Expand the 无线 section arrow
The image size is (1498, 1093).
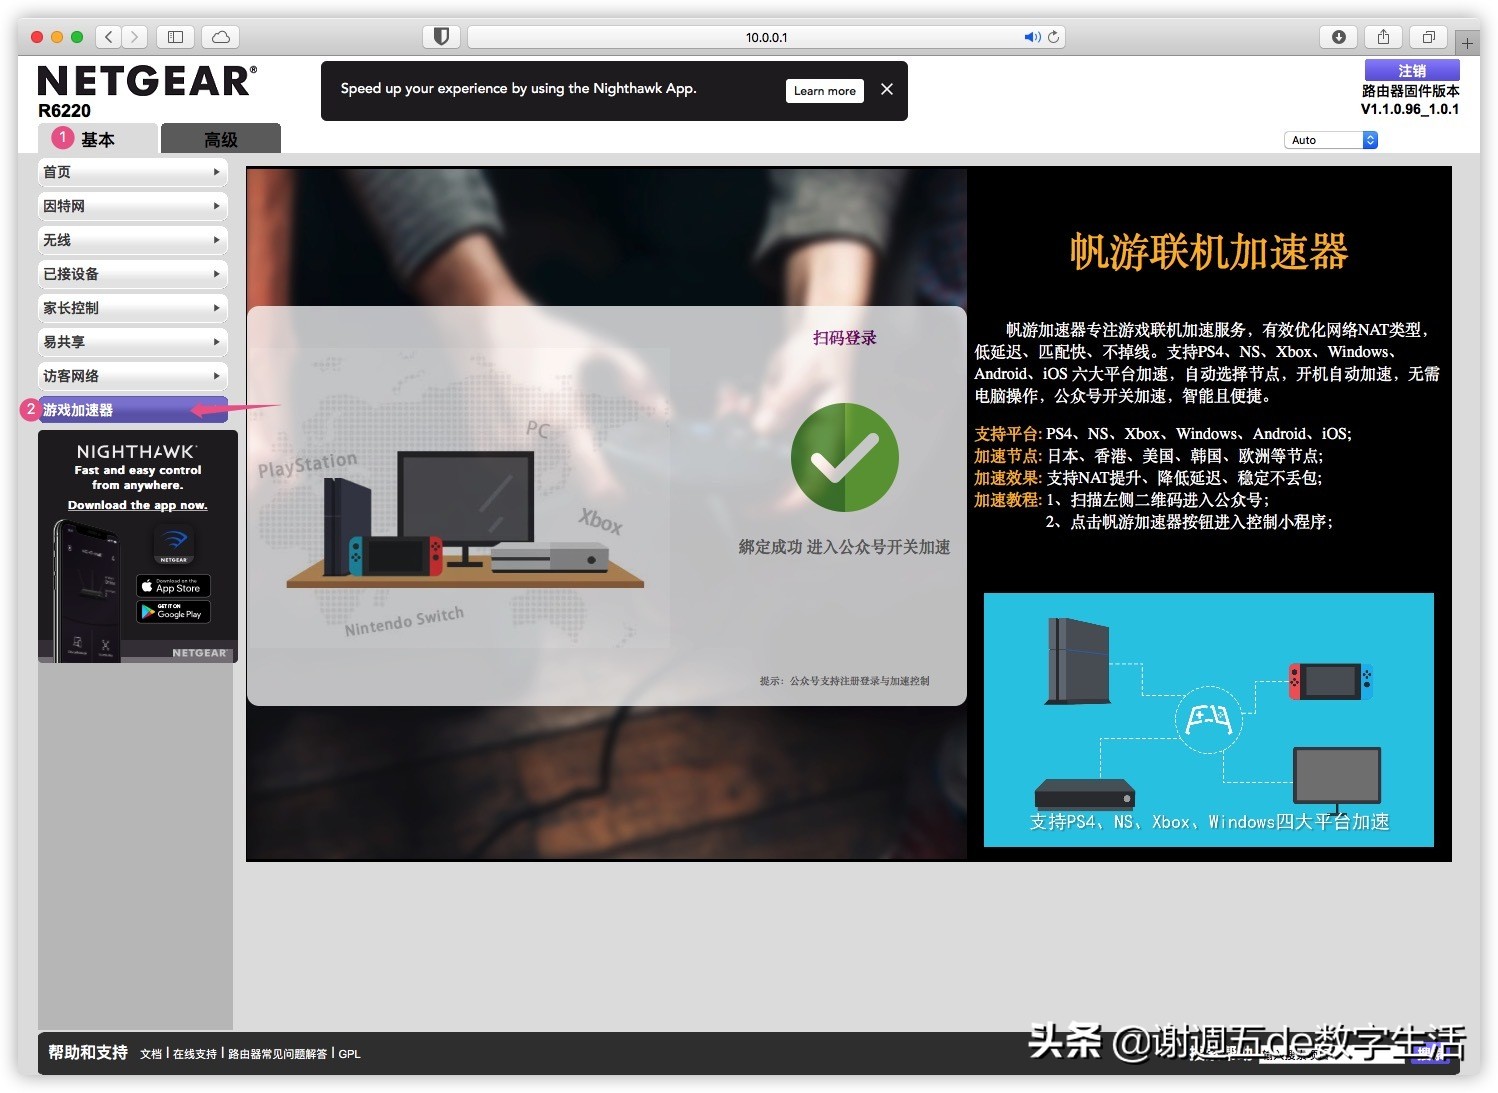216,240
